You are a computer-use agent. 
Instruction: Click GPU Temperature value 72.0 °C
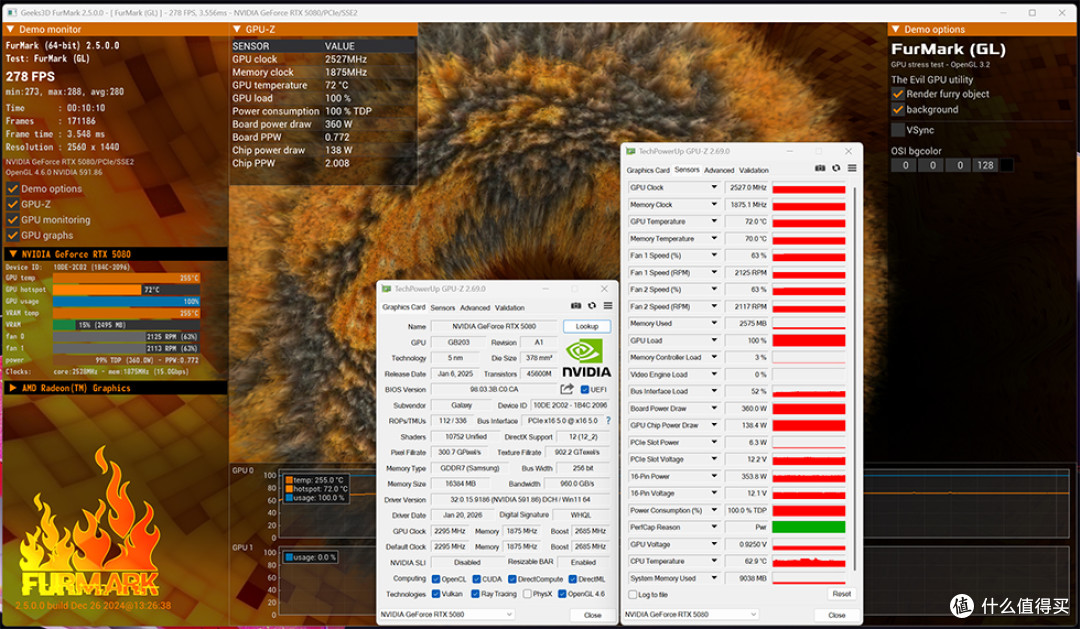point(747,221)
